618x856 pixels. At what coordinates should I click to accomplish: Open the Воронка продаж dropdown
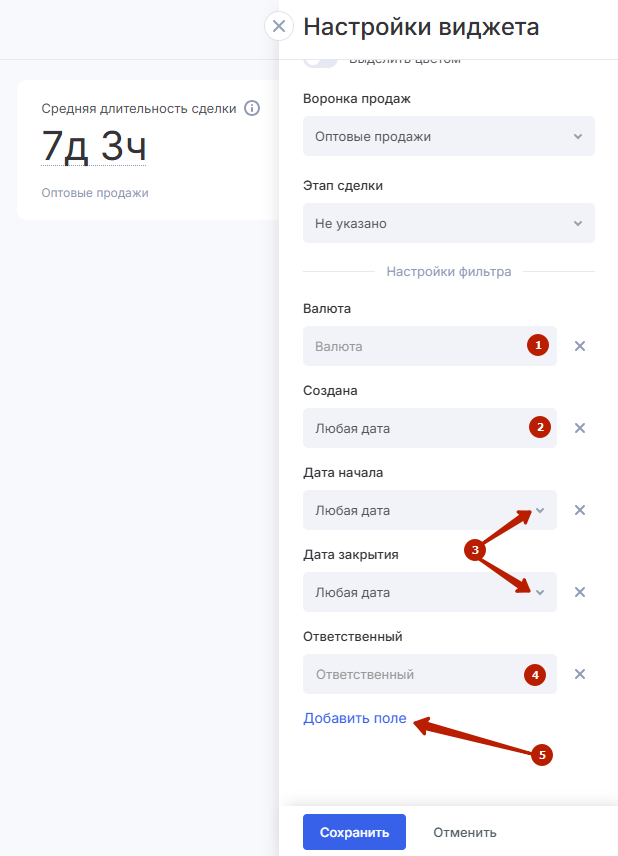click(449, 136)
